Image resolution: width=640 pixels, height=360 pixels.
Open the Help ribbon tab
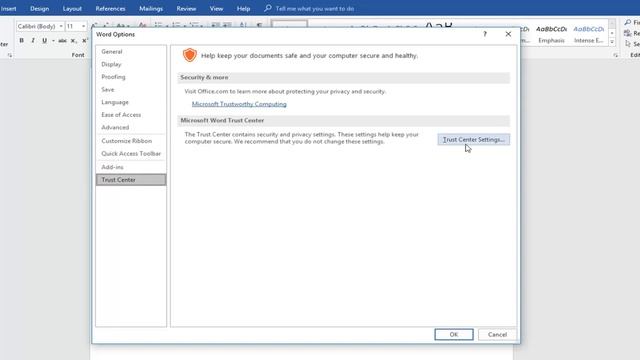pyautogui.click(x=243, y=9)
